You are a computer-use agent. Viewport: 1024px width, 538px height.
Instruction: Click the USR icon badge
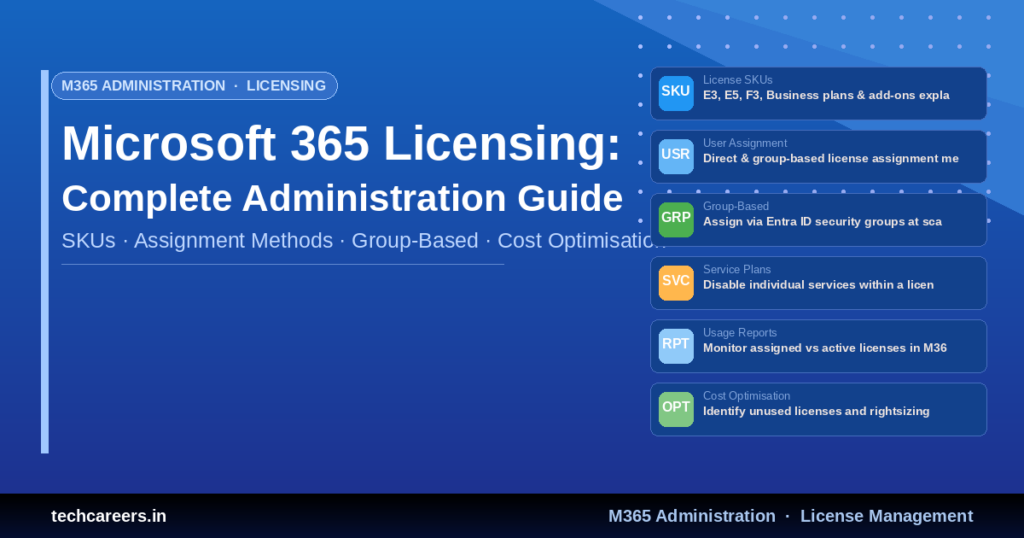(x=676, y=157)
